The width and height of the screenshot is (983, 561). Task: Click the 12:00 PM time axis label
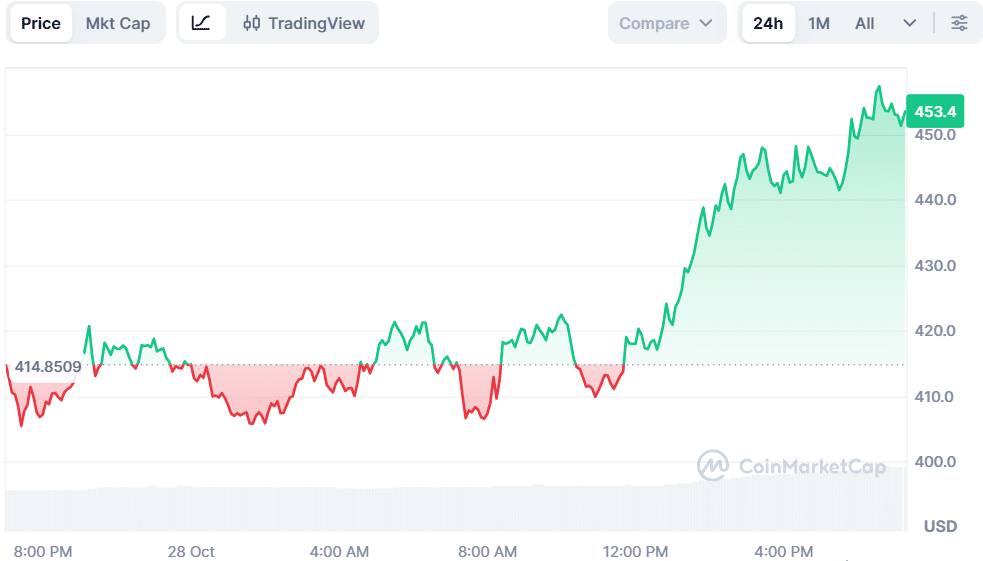click(x=637, y=551)
